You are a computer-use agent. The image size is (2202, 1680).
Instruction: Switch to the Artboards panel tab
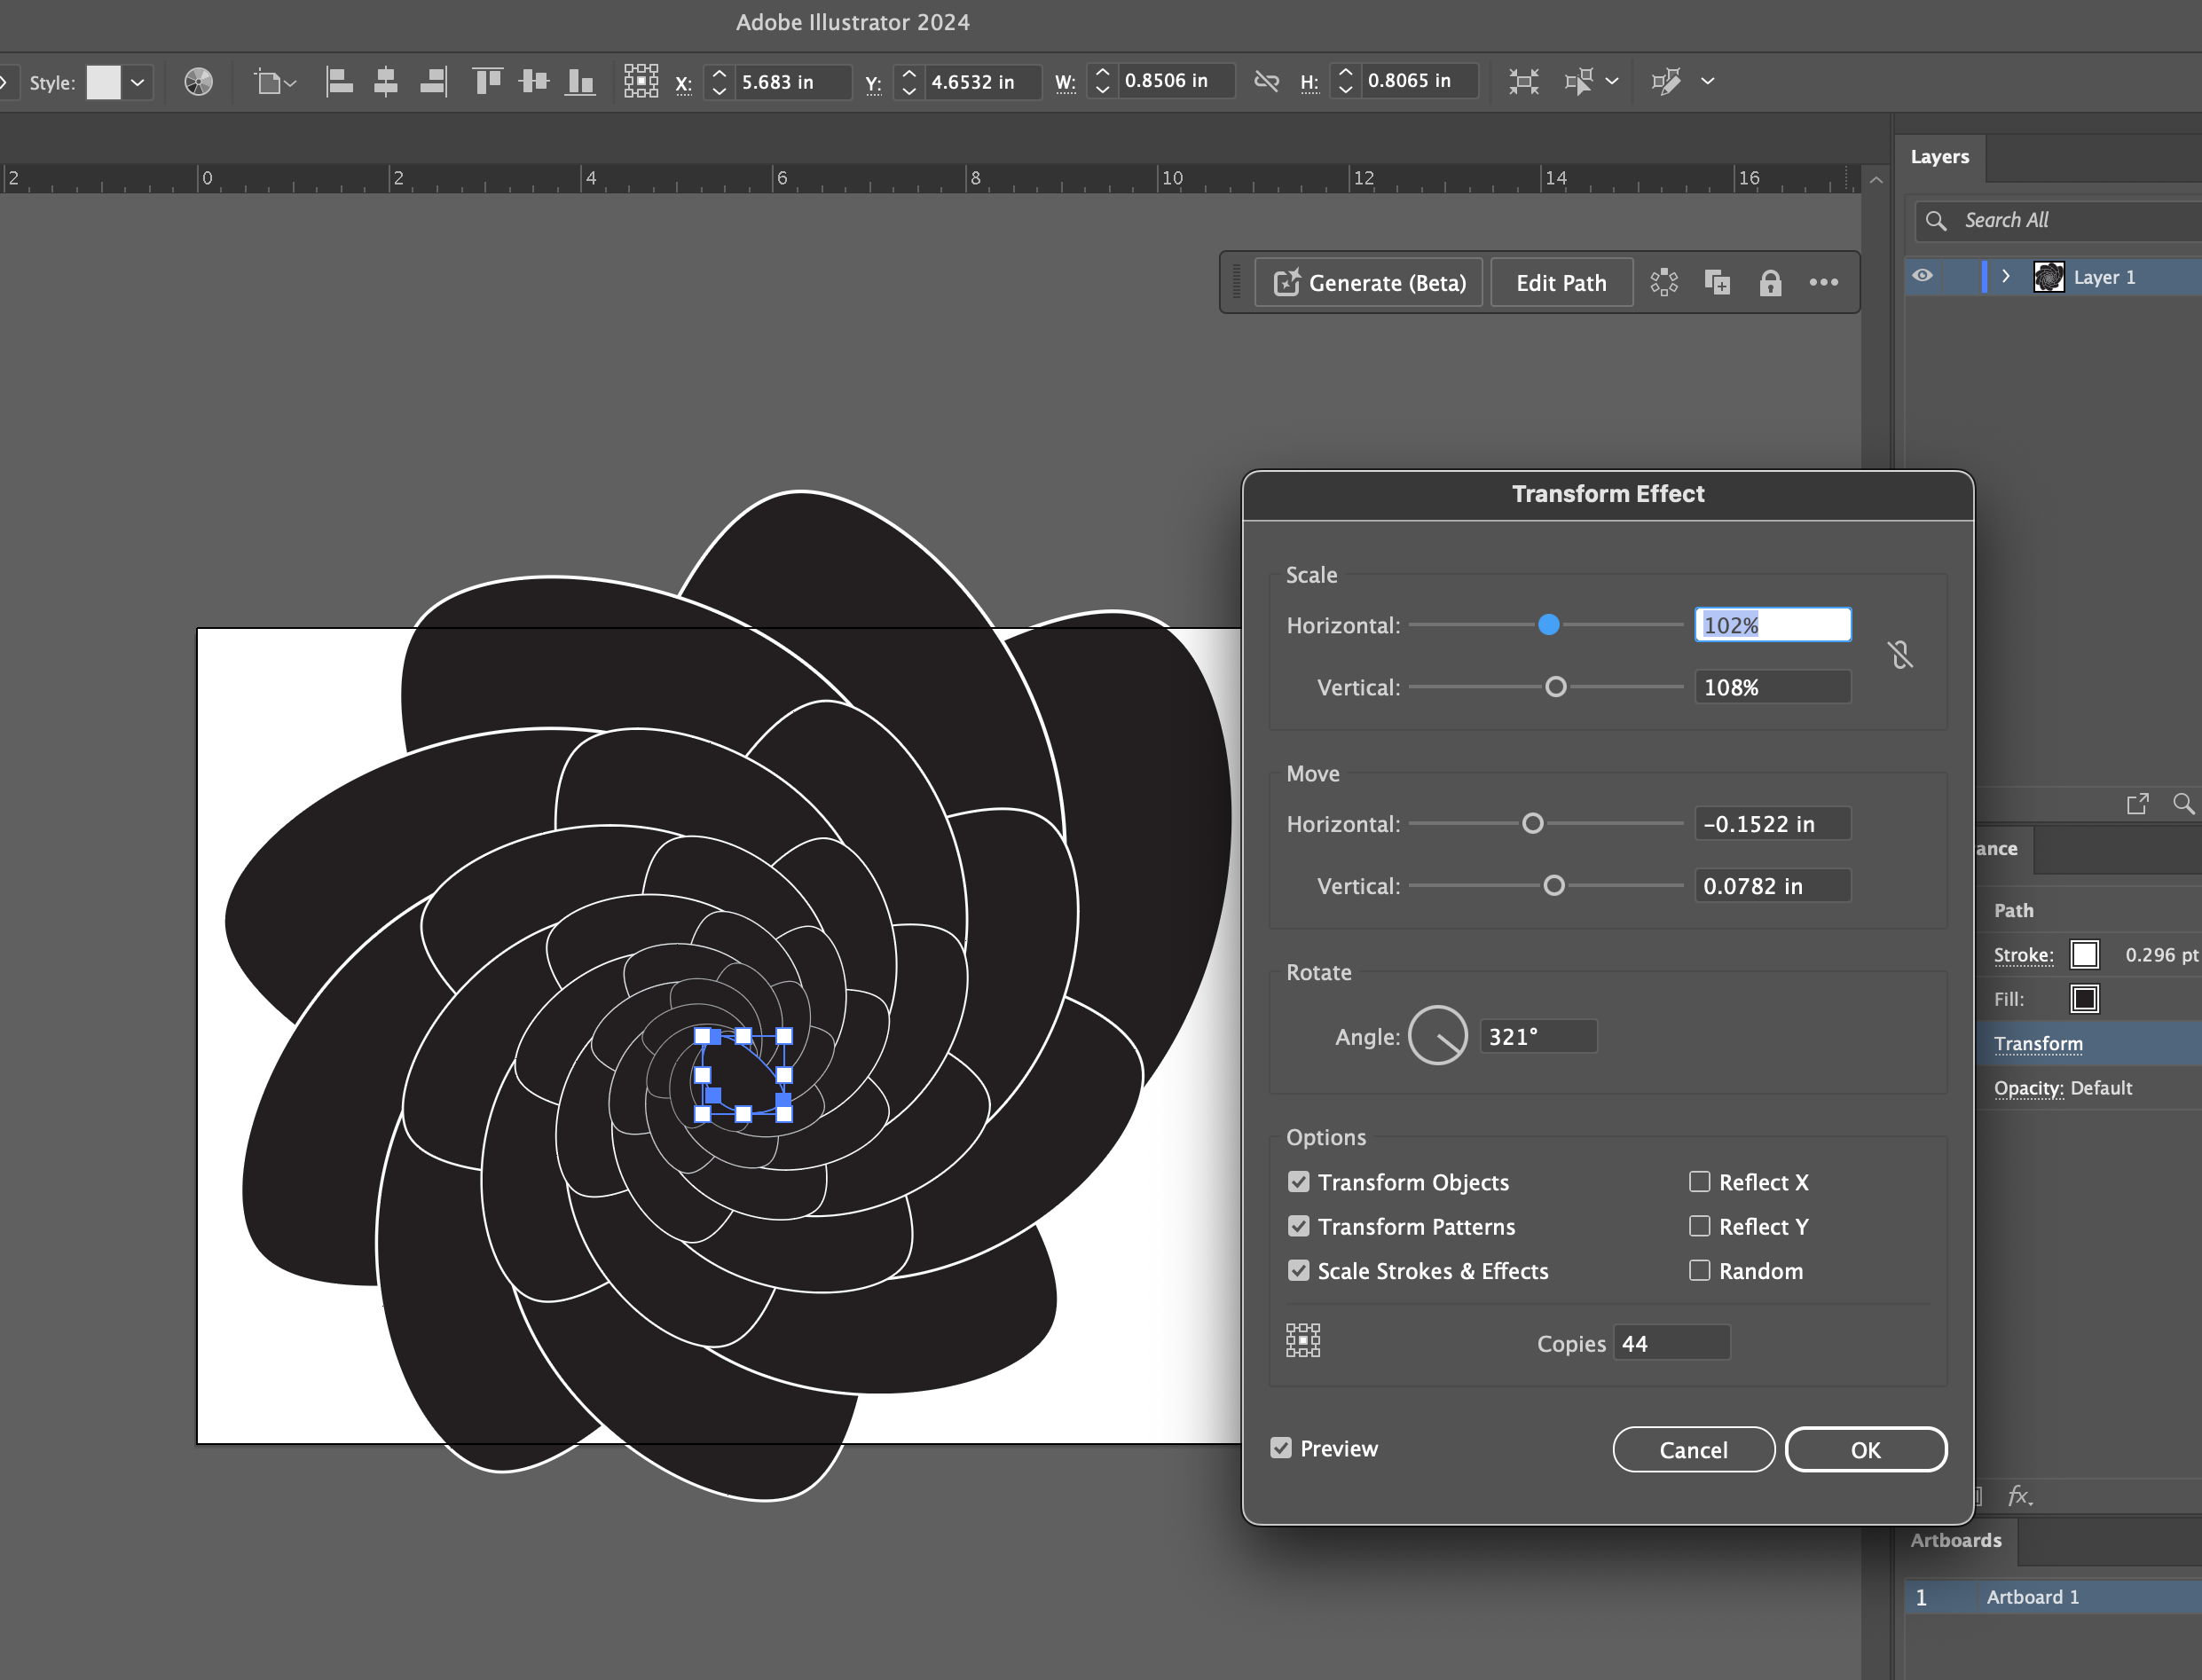coord(1956,1540)
